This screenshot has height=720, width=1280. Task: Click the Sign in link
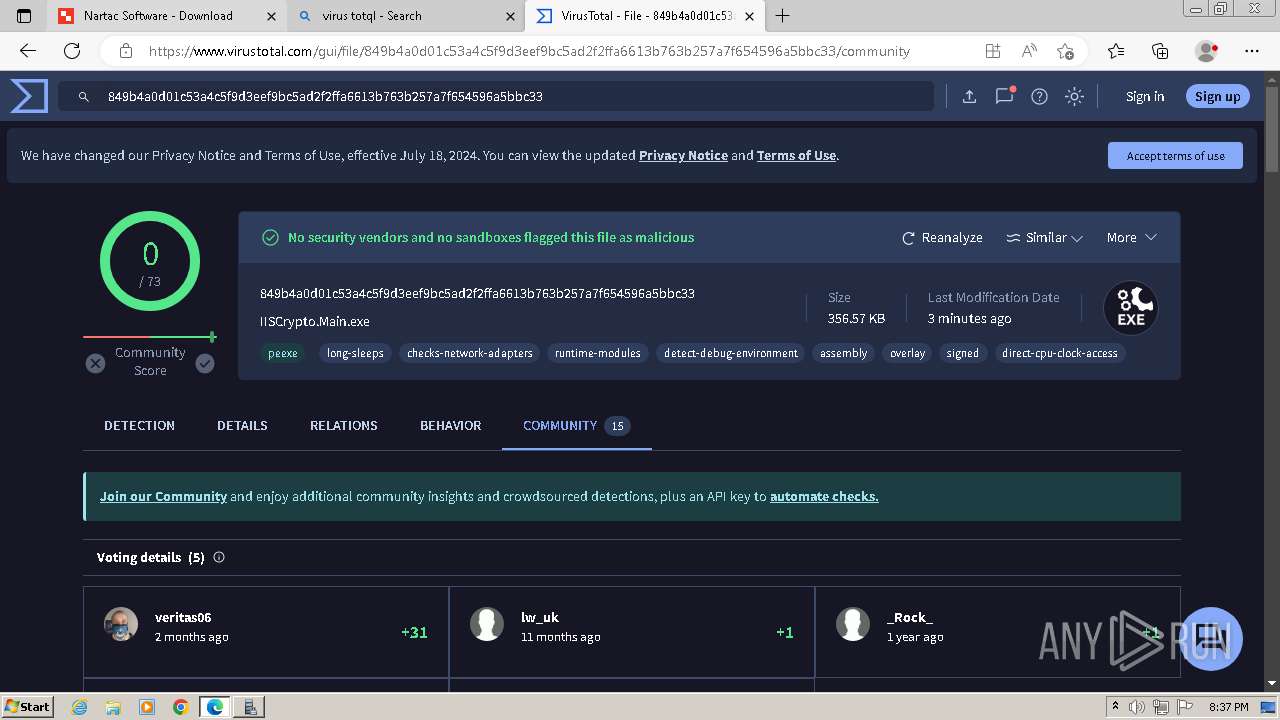1145,96
